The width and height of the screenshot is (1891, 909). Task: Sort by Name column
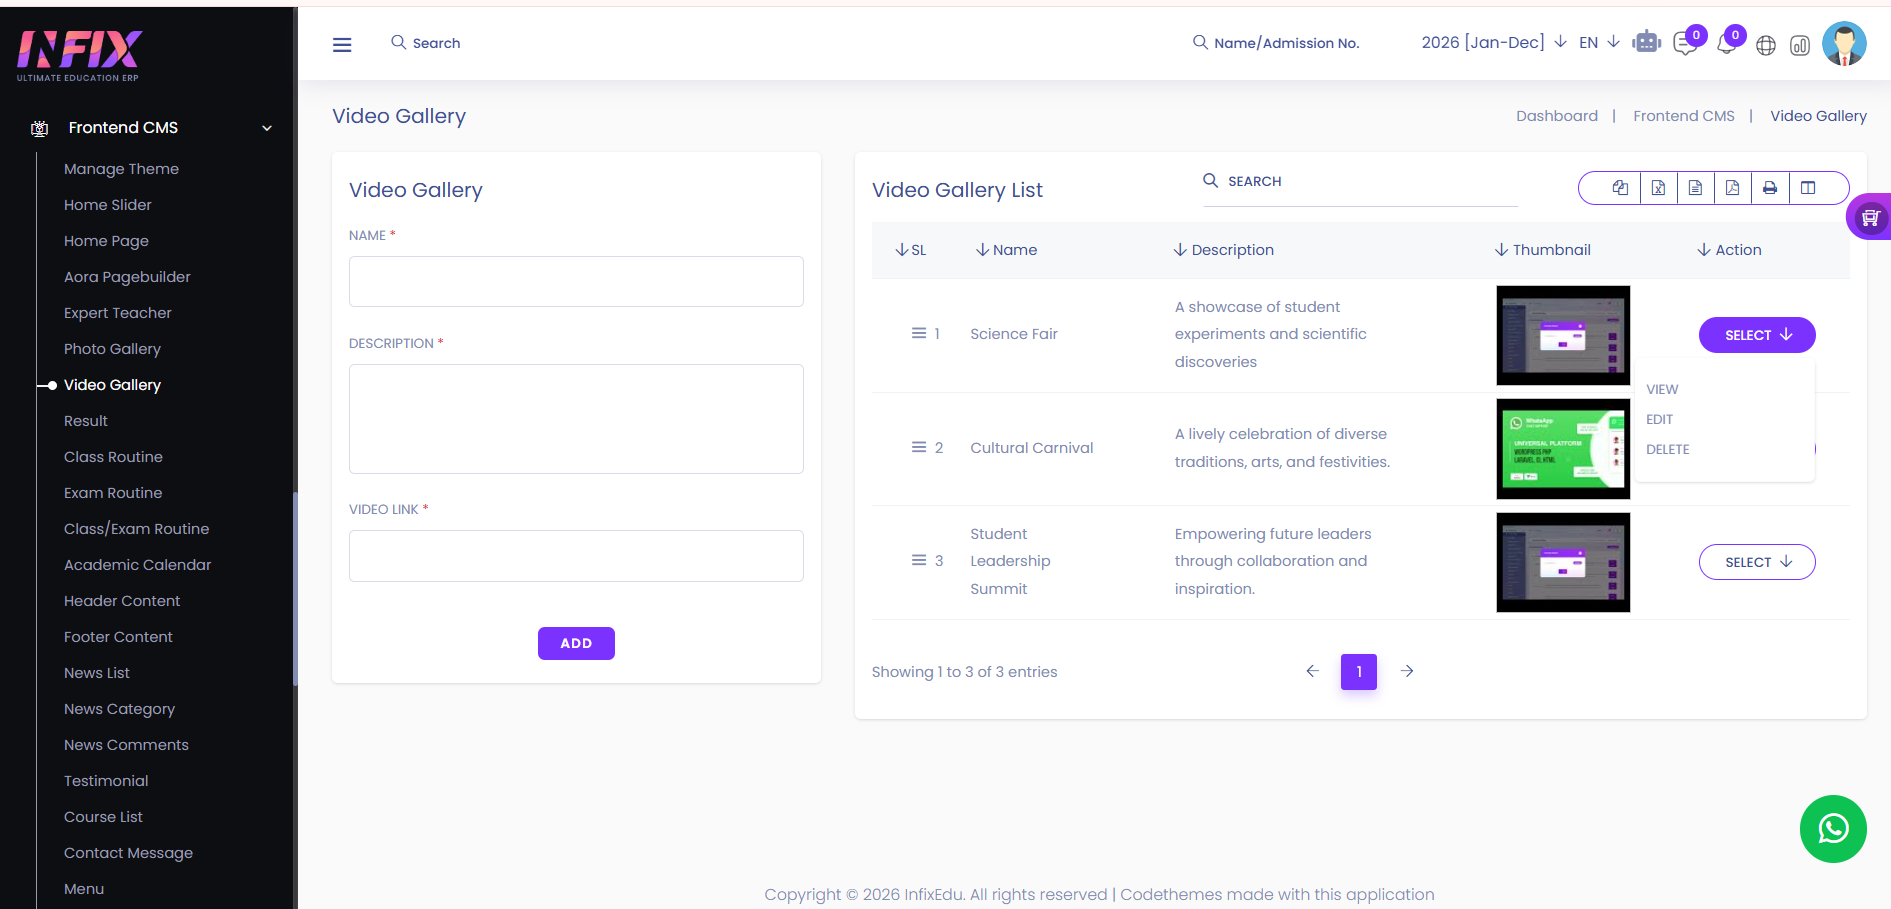point(1006,250)
